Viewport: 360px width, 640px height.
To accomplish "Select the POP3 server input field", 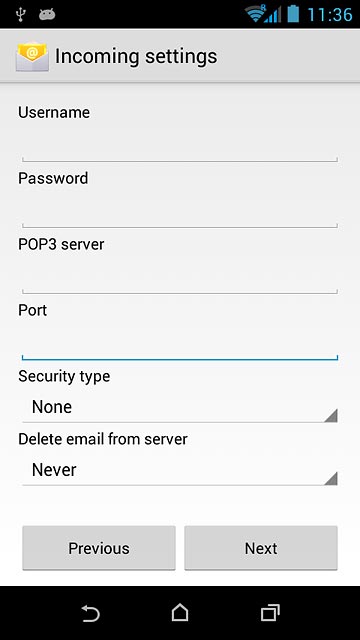I will click(180, 277).
